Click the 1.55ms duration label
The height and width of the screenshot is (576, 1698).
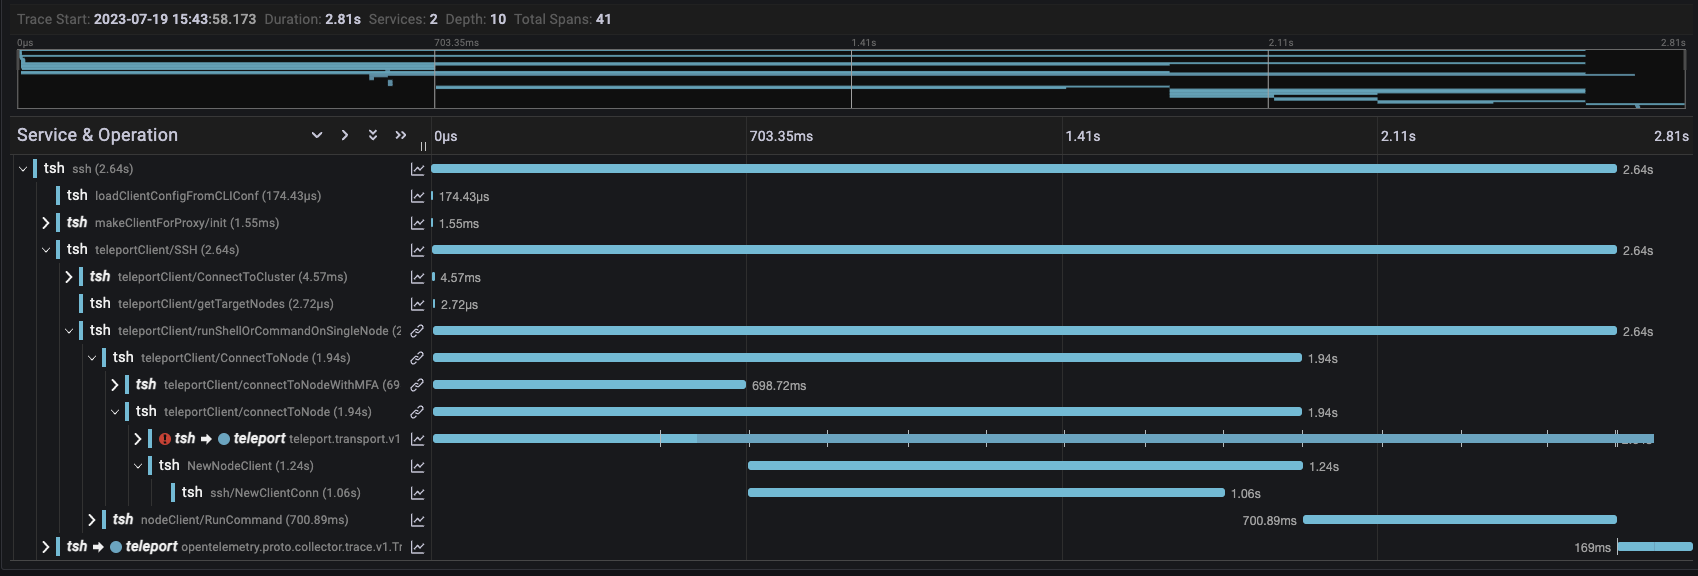459,224
